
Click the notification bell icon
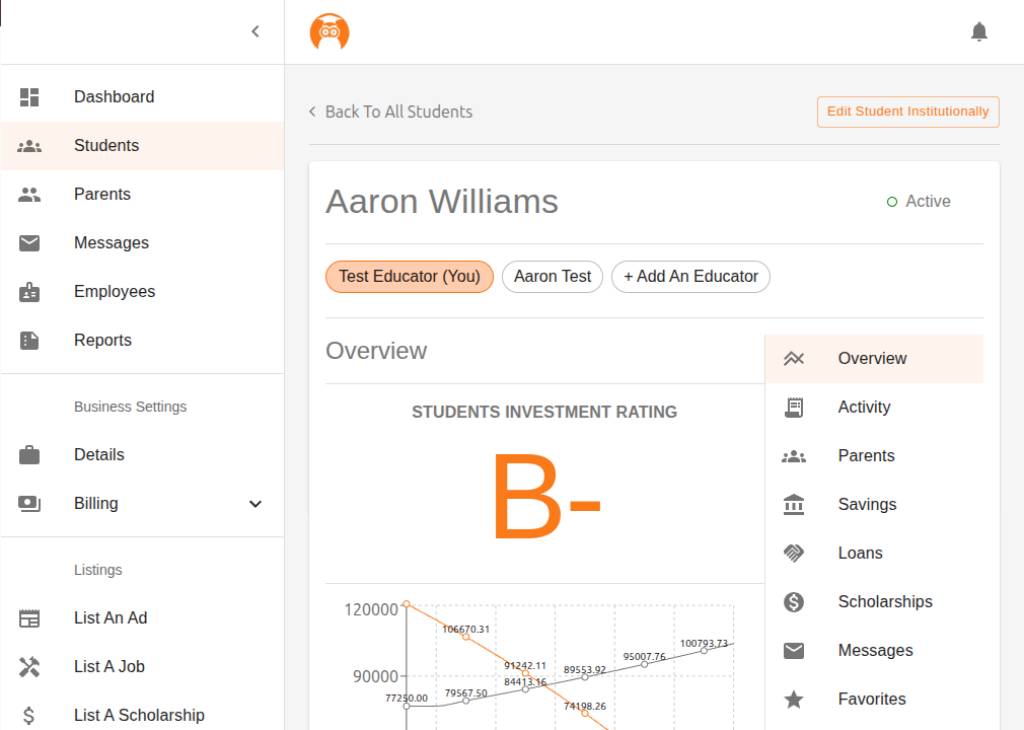point(979,32)
